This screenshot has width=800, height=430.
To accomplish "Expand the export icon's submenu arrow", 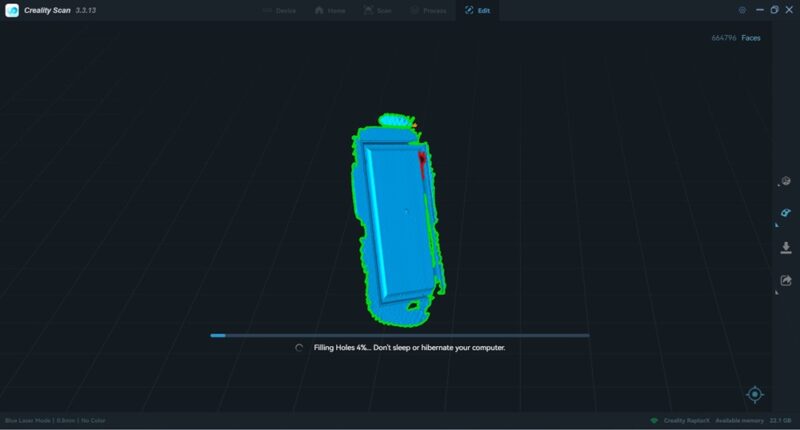I will click(777, 292).
